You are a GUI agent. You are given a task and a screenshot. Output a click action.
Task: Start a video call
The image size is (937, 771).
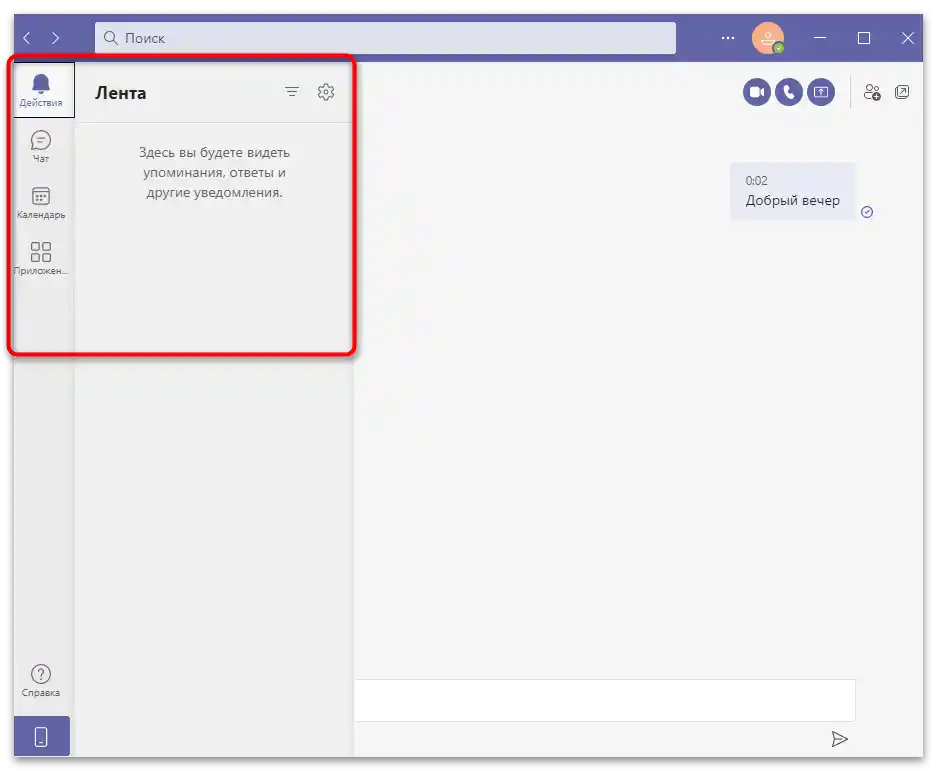coord(757,92)
